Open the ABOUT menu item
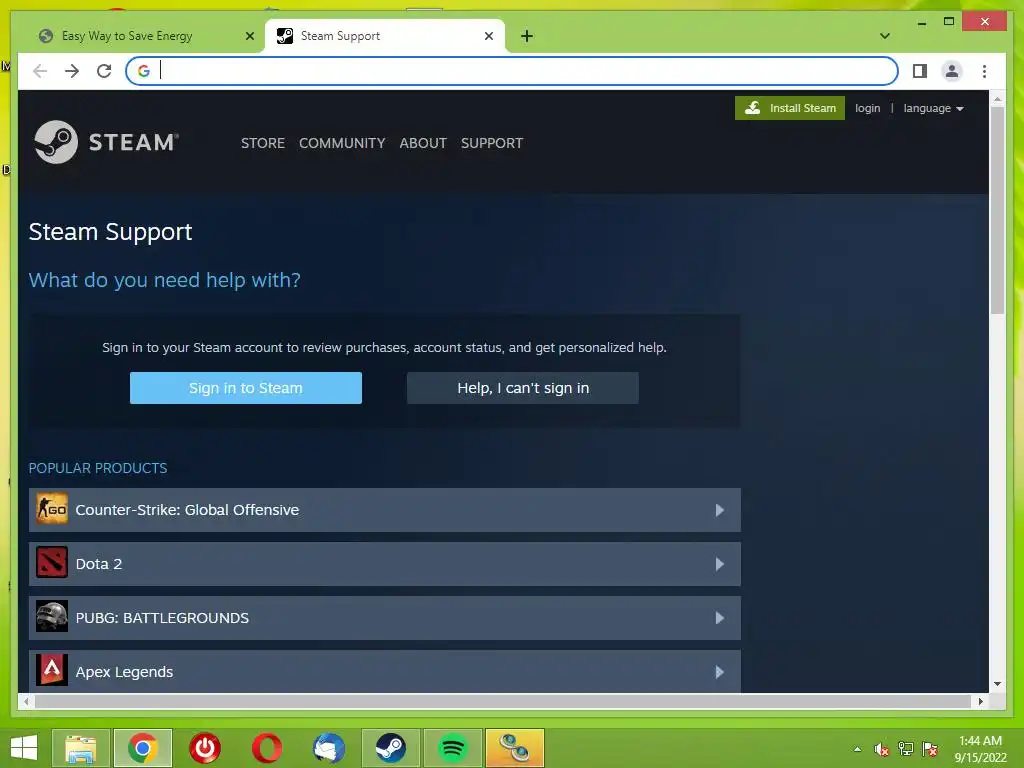 pos(423,143)
